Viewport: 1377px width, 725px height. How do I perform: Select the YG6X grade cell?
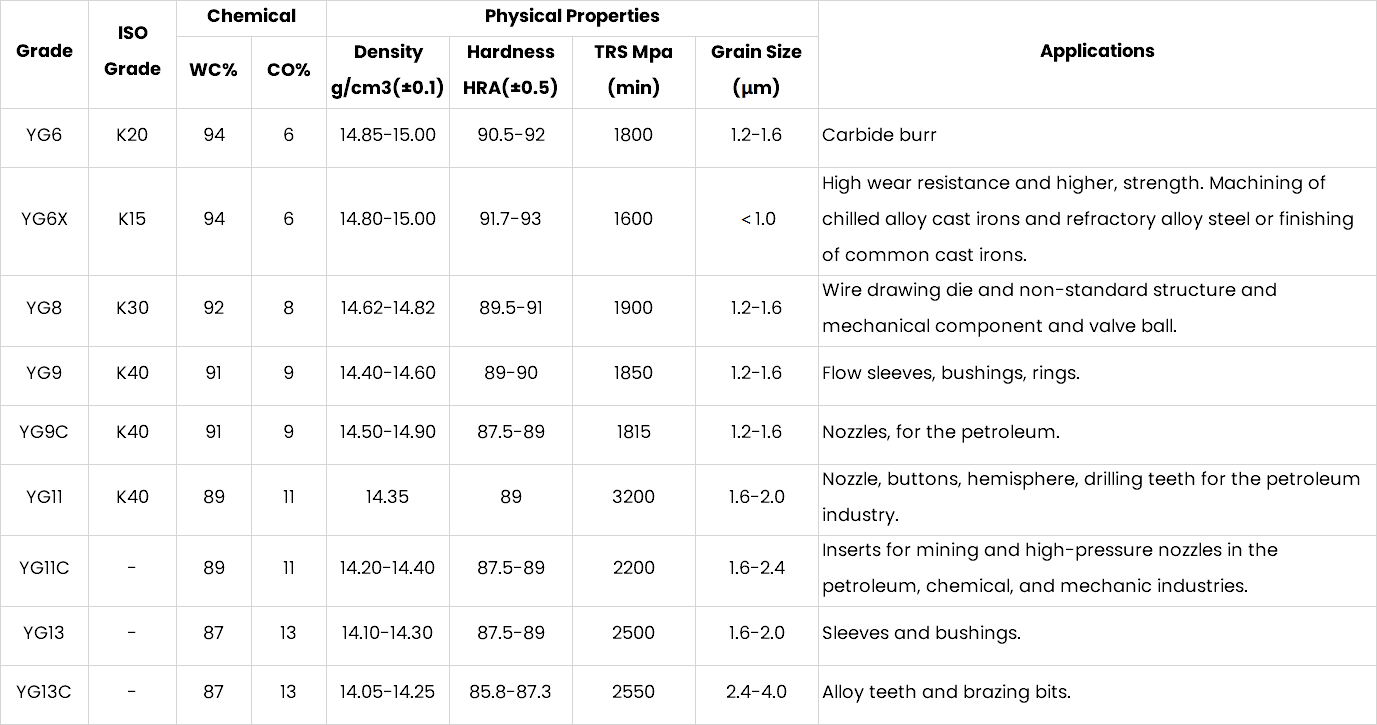(x=44, y=219)
